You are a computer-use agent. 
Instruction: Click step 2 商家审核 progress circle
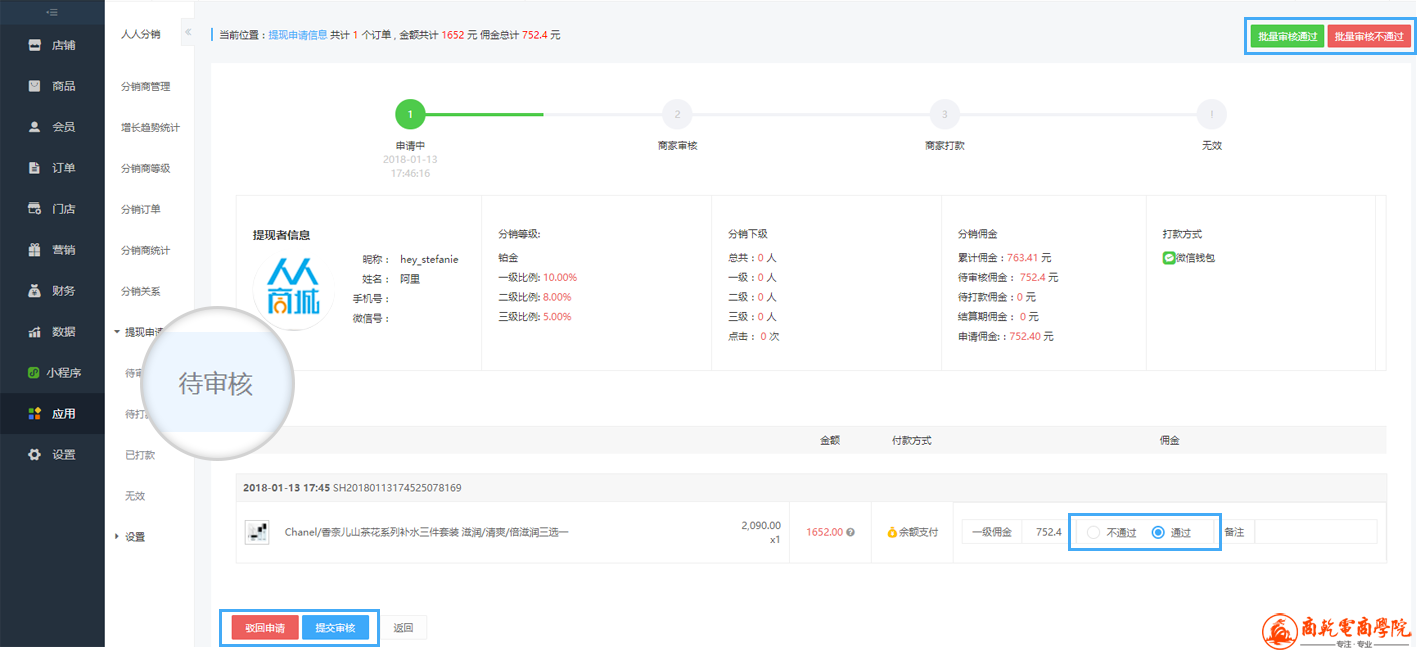tap(677, 115)
